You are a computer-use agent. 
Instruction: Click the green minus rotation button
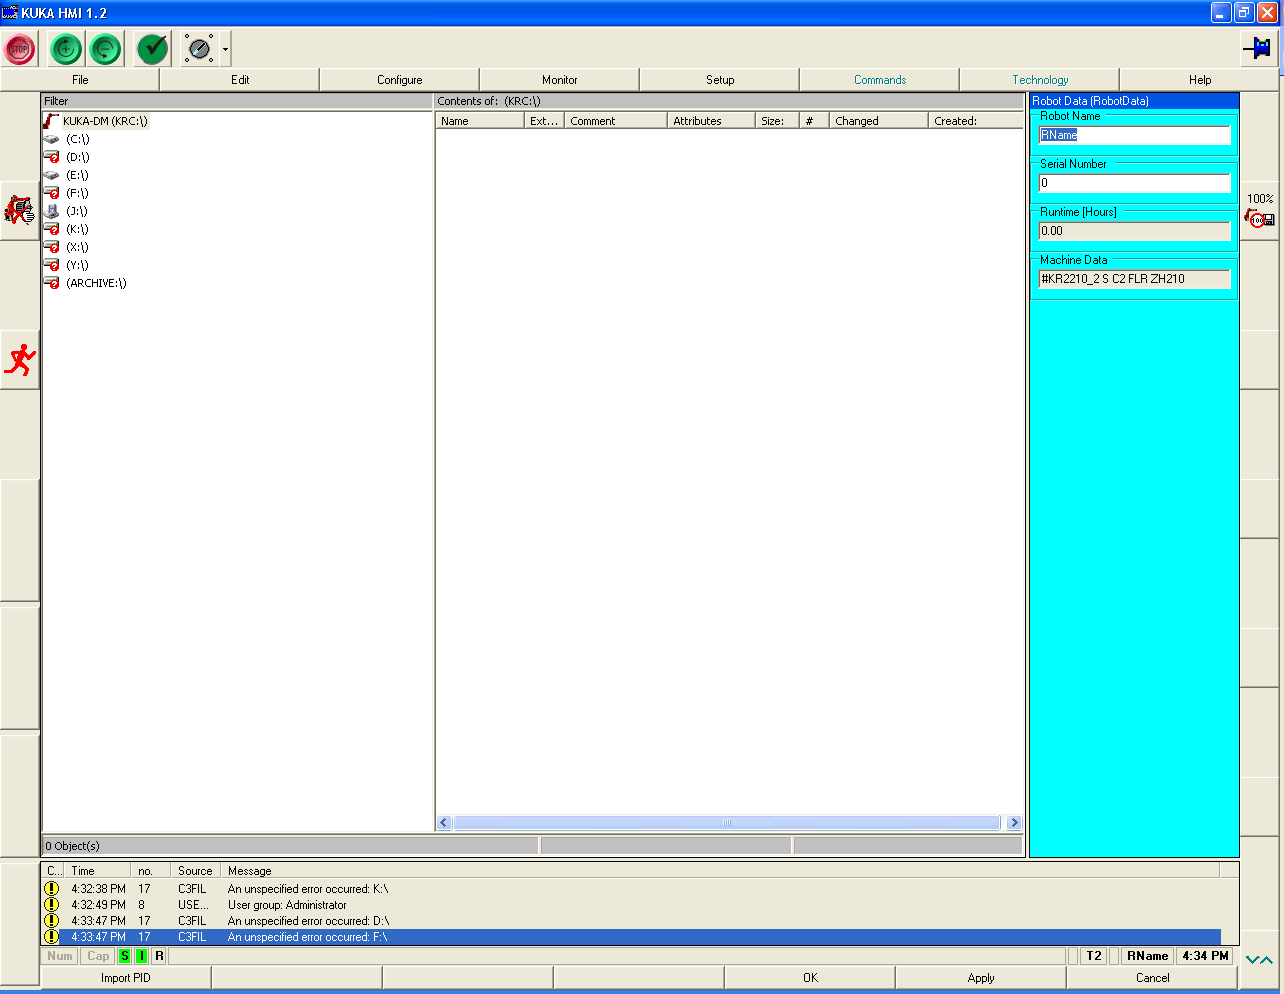[106, 48]
